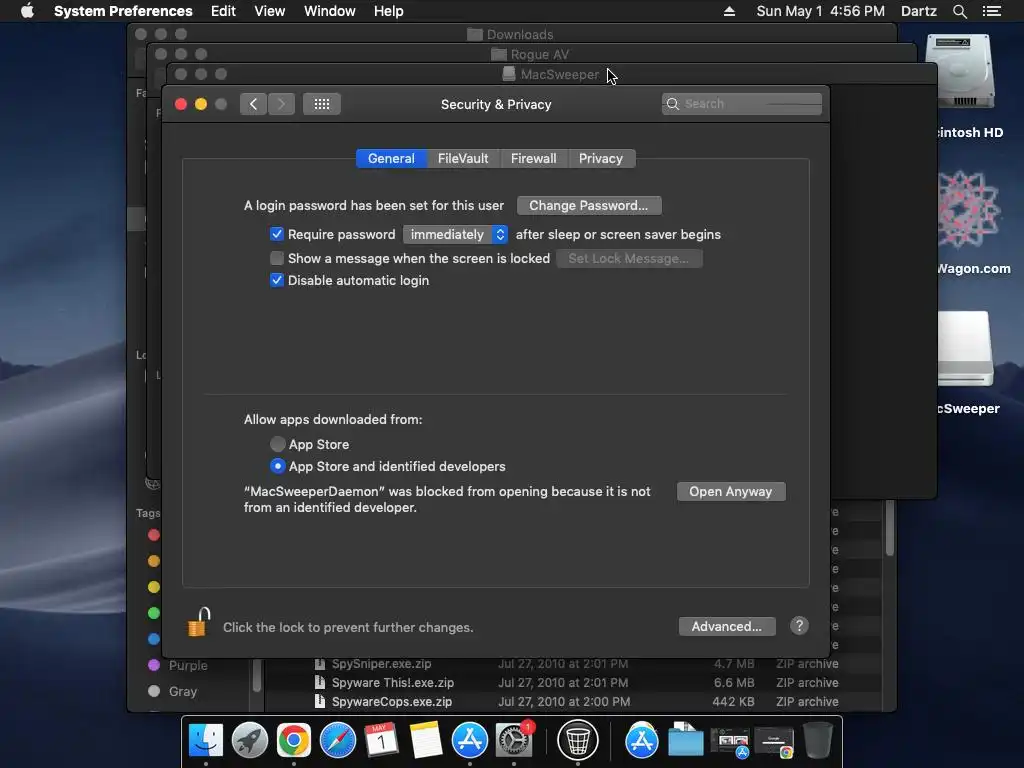Image resolution: width=1024 pixels, height=768 pixels.
Task: Click the Dartz user name in menu bar
Action: [919, 11]
